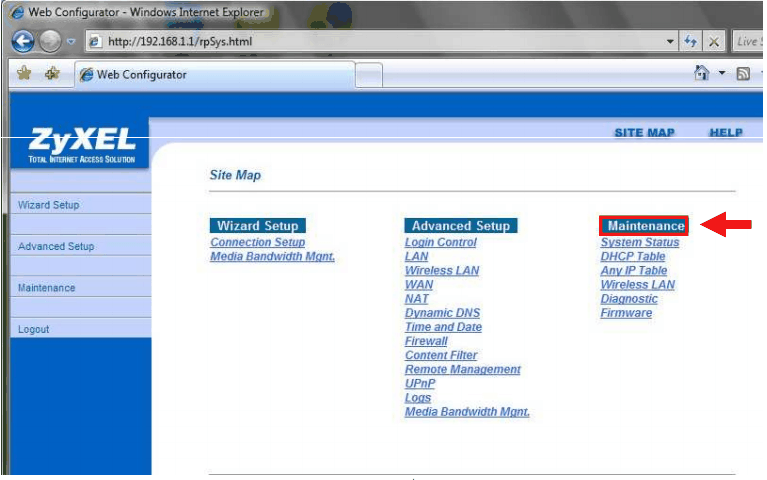The image size is (767, 480).
Task: Click in the URL address field
Action: point(380,41)
